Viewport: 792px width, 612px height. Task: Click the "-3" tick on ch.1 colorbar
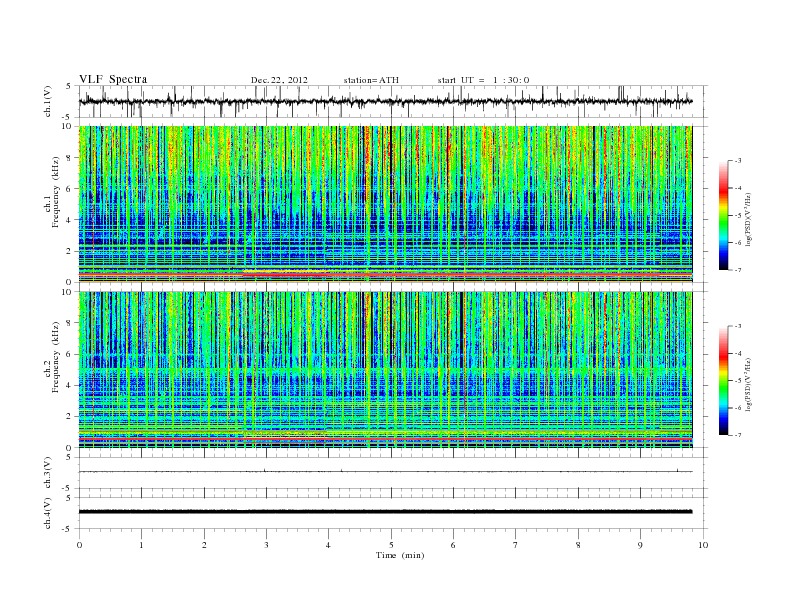click(x=738, y=161)
